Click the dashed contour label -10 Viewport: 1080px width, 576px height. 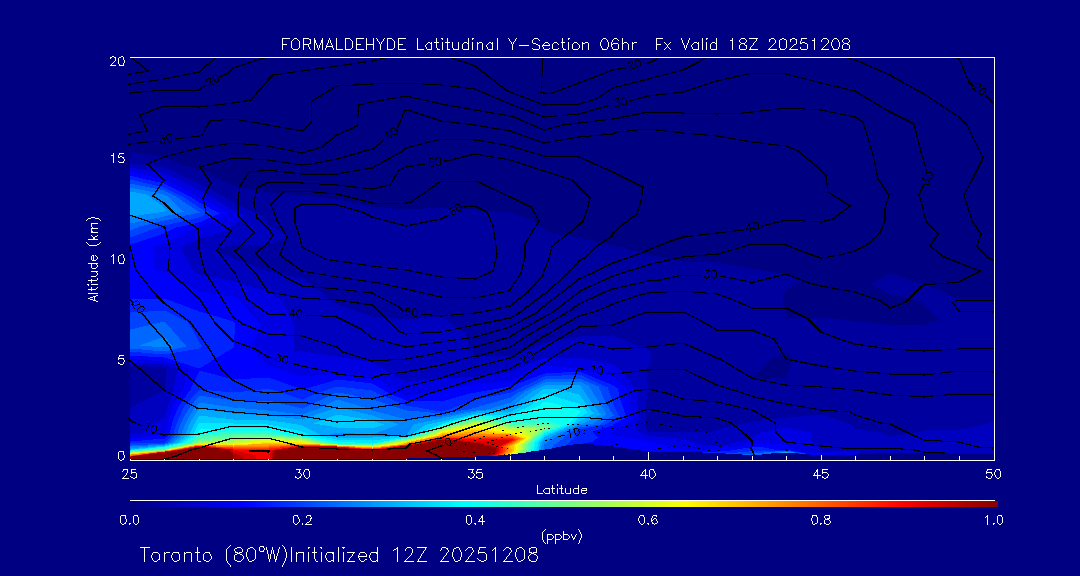coord(572,434)
